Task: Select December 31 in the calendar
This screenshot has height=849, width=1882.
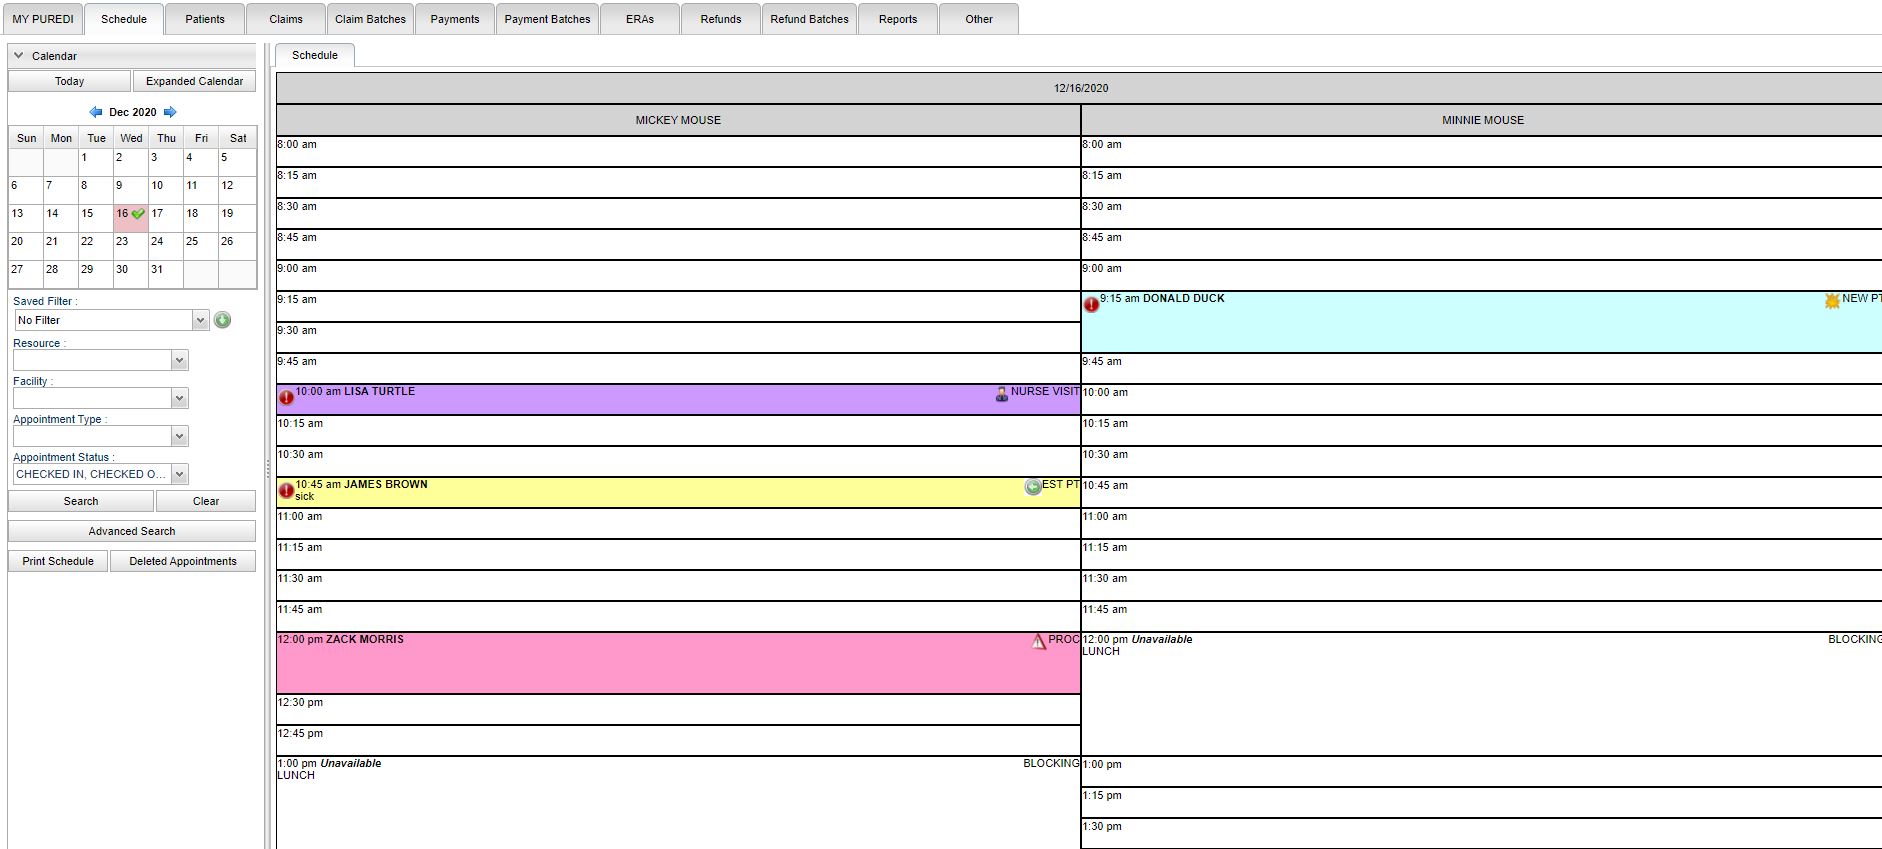Action: pos(166,274)
